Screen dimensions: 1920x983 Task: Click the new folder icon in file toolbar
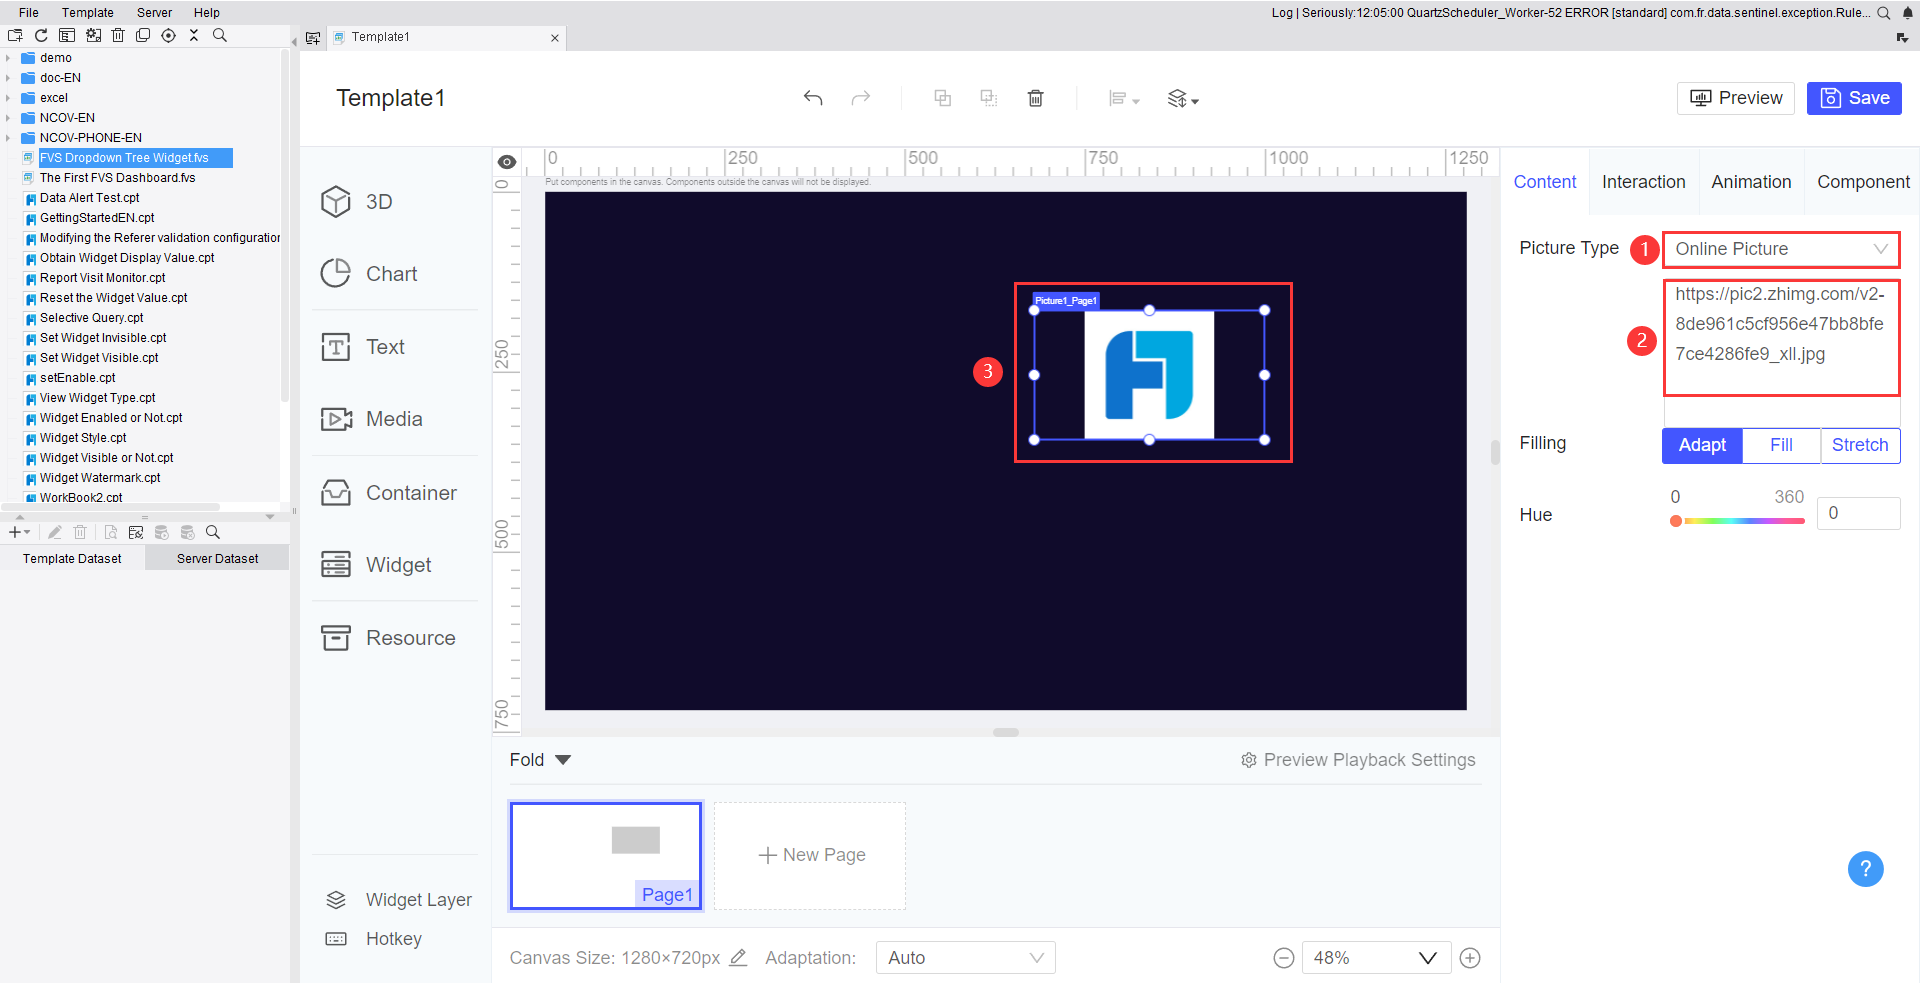[x=15, y=35]
